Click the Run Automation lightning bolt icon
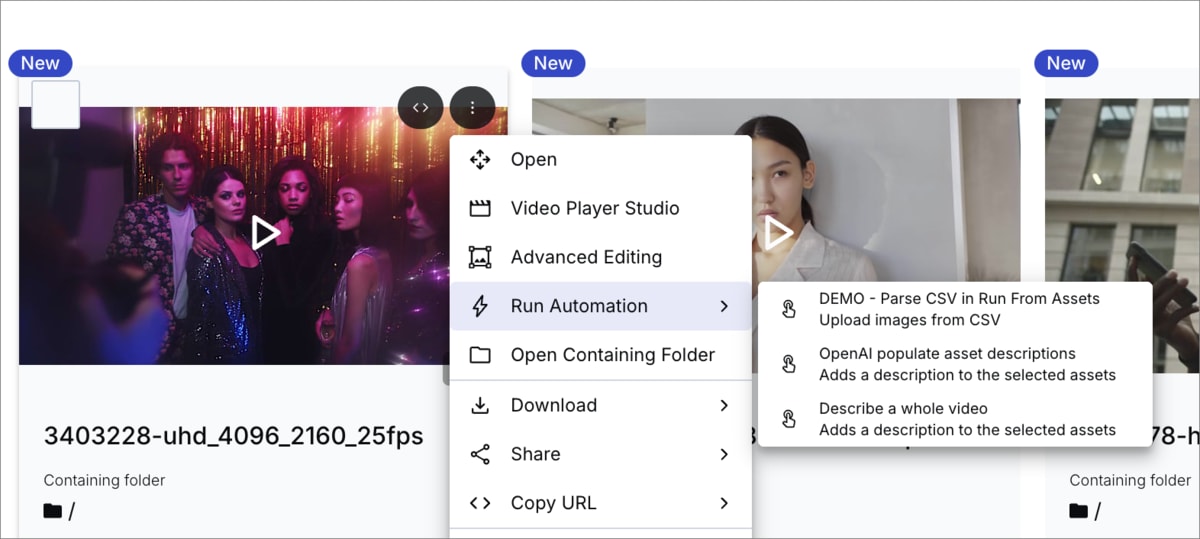The image size is (1200, 539). (x=480, y=306)
